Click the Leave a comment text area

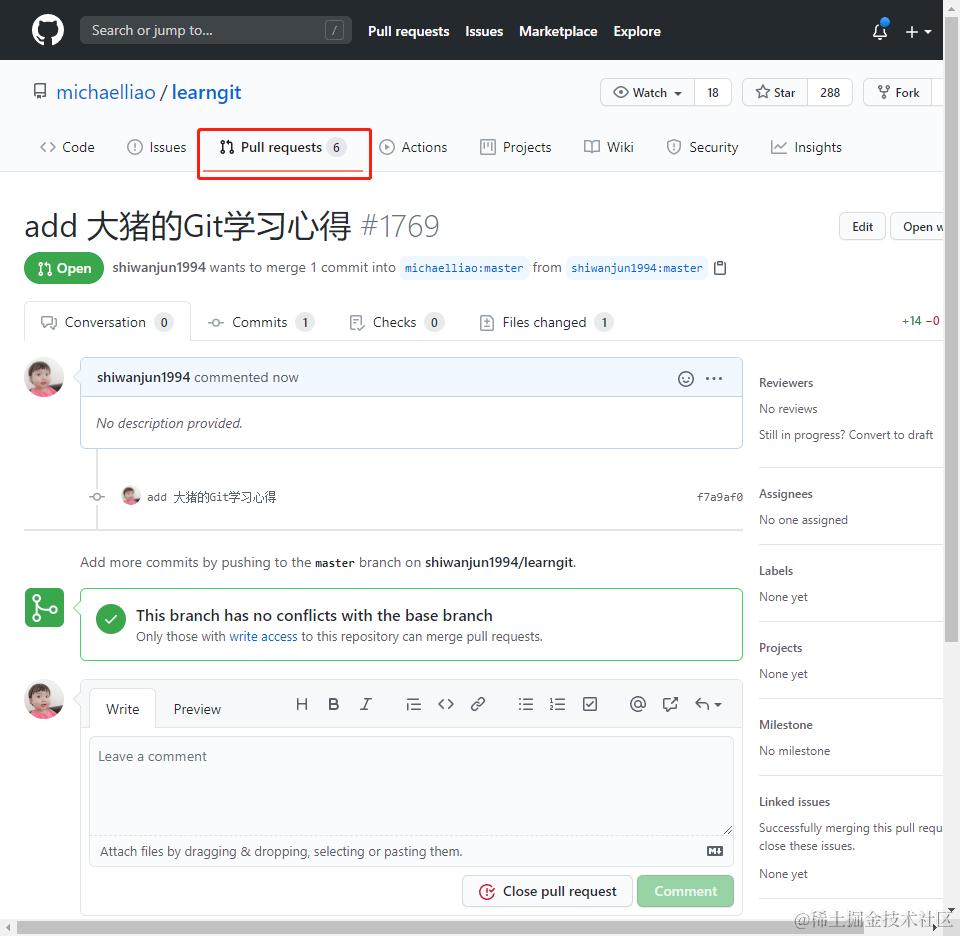[x=411, y=786]
